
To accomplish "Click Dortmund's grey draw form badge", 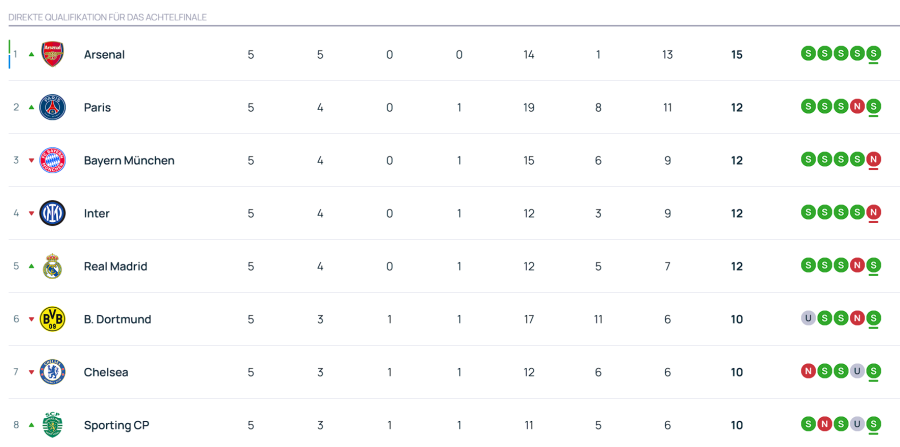I will pyautogui.click(x=808, y=318).
